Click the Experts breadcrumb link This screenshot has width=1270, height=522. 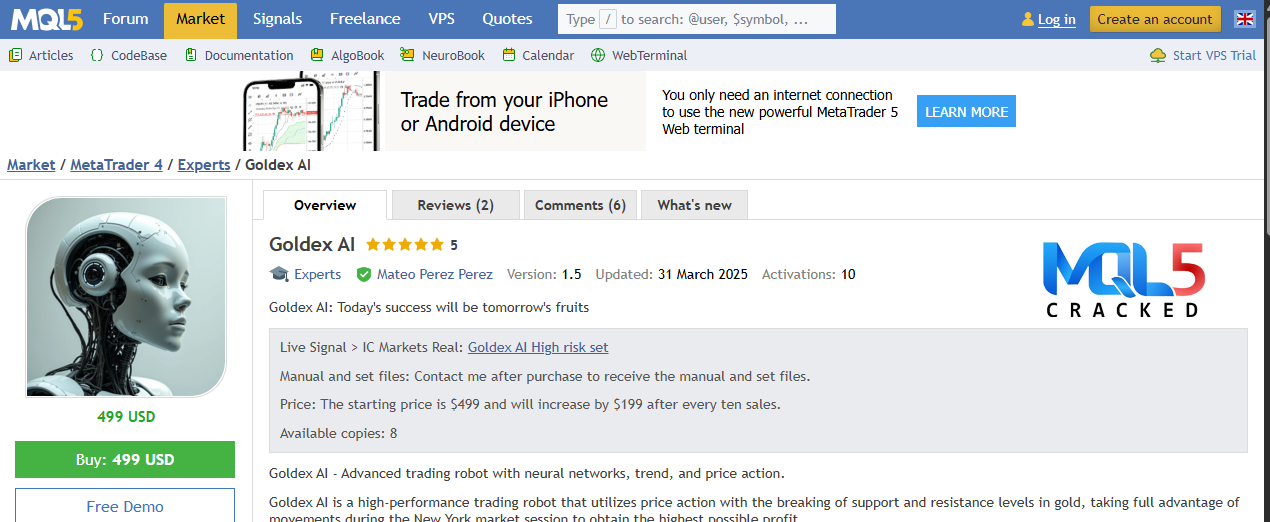point(204,165)
